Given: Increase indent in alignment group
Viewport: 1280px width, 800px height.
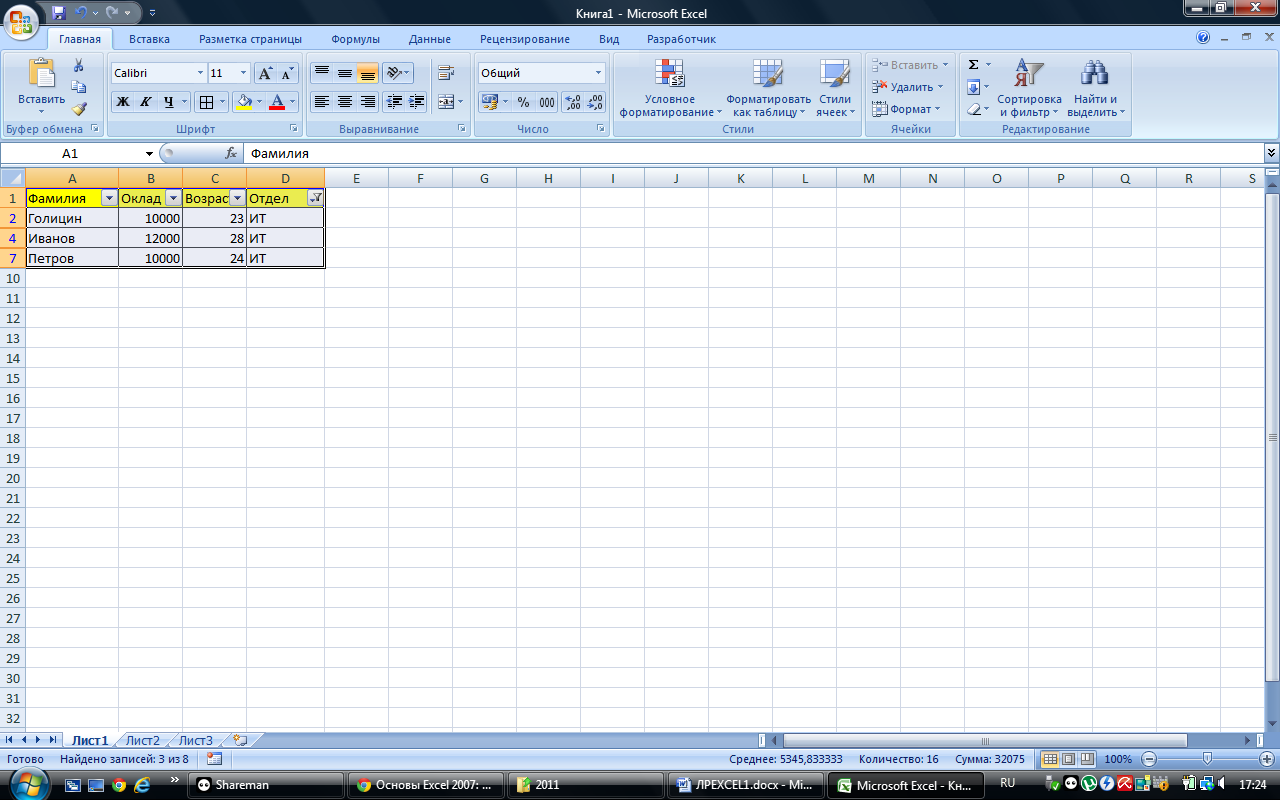Looking at the screenshot, I should 417,102.
